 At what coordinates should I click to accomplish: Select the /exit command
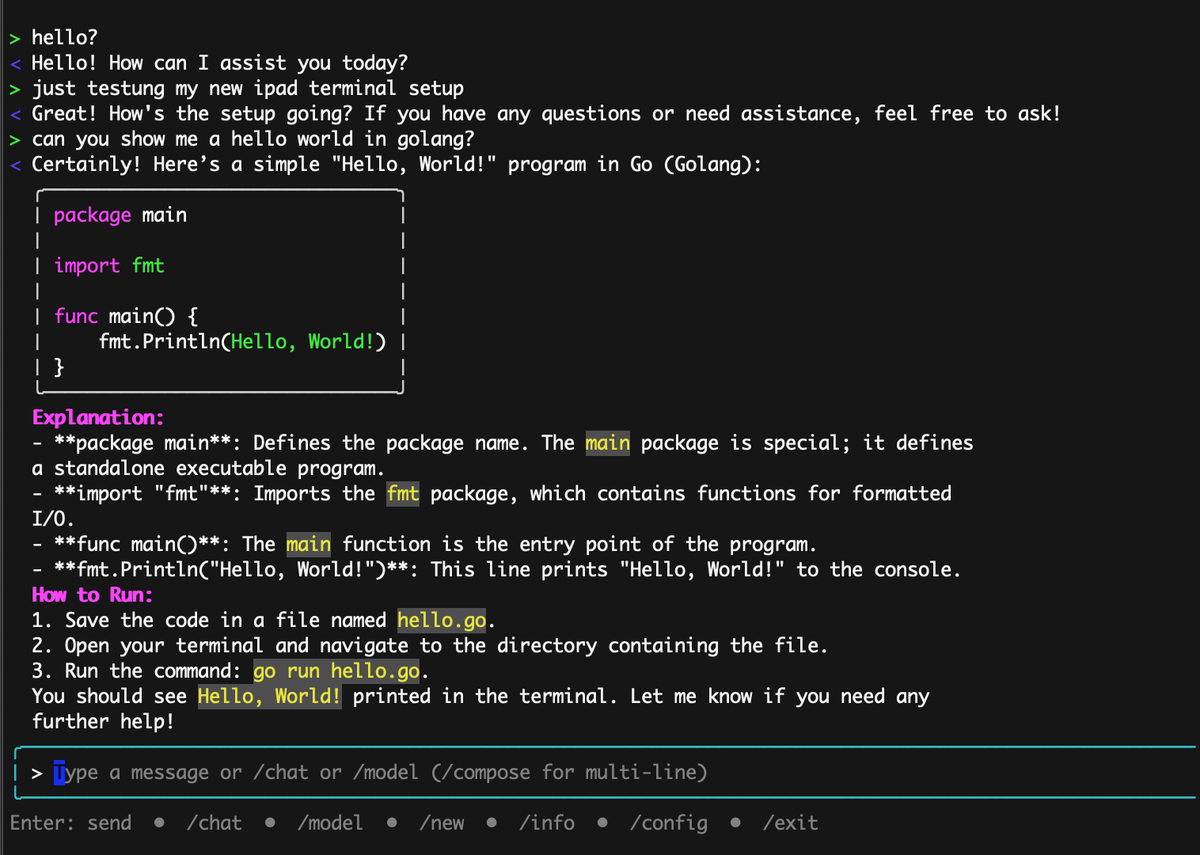[x=790, y=822]
